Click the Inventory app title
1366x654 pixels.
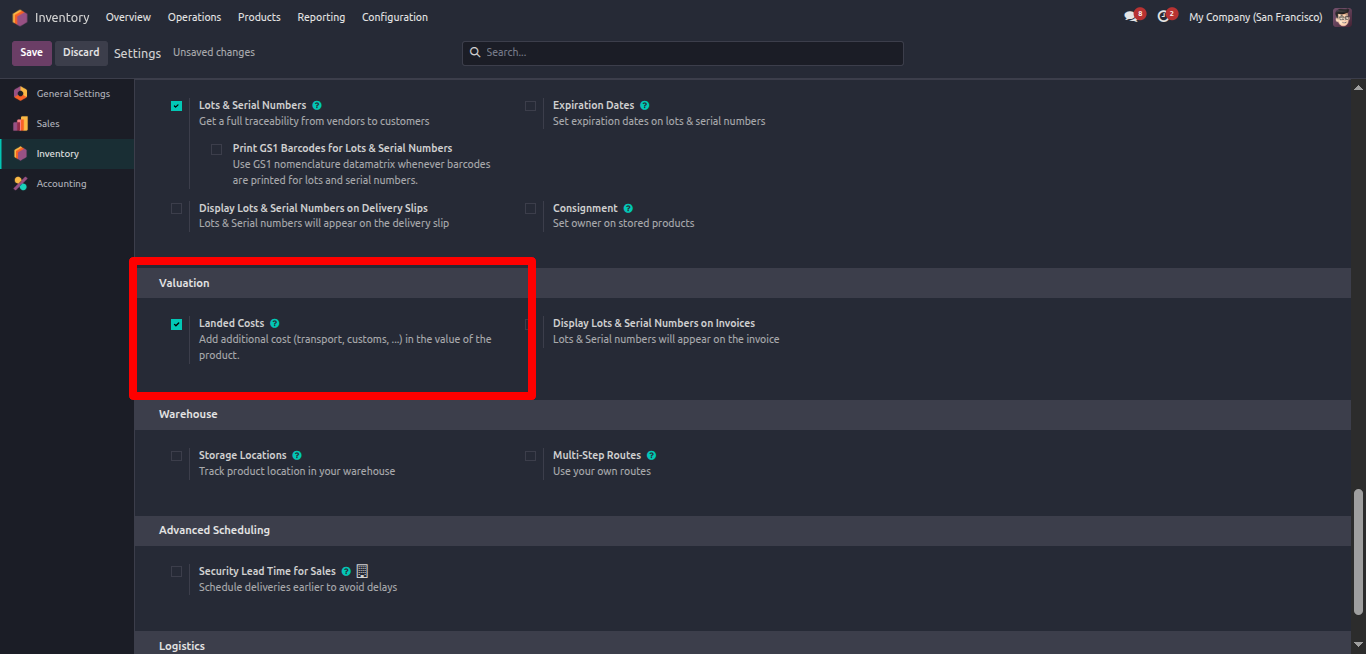62,18
